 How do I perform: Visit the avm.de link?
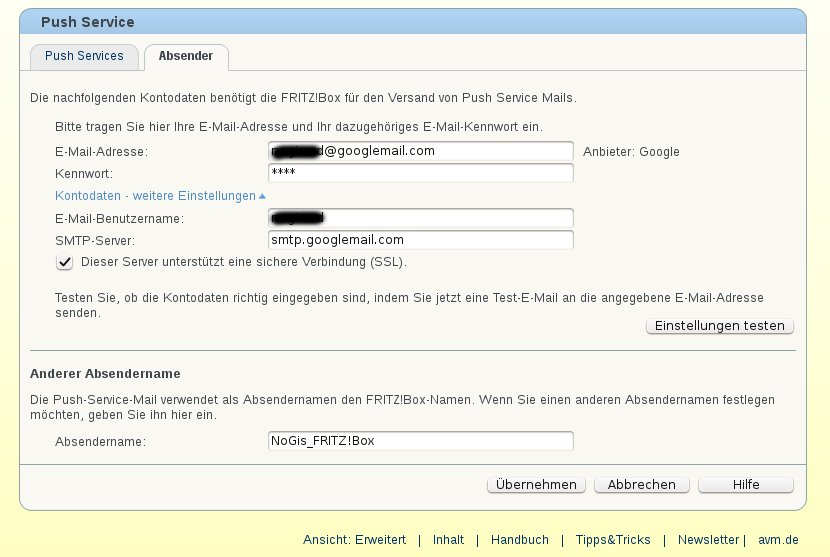click(x=778, y=540)
